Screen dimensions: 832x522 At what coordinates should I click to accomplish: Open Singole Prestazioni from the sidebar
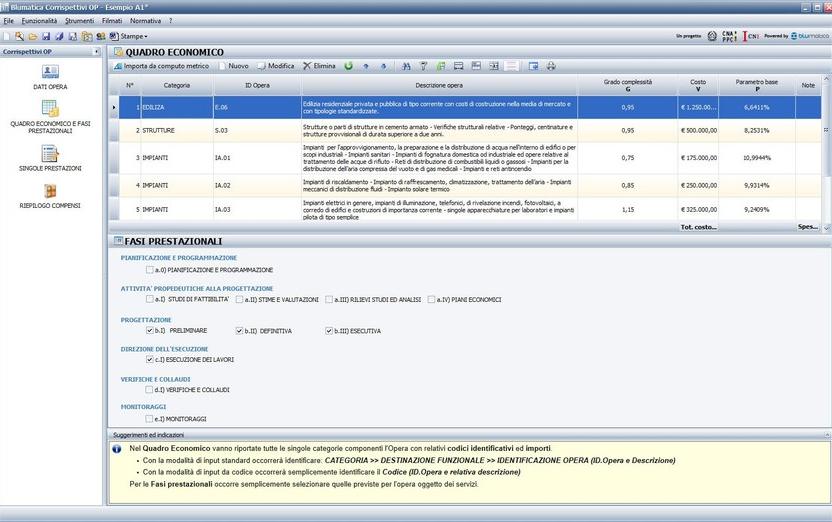tap(50, 154)
